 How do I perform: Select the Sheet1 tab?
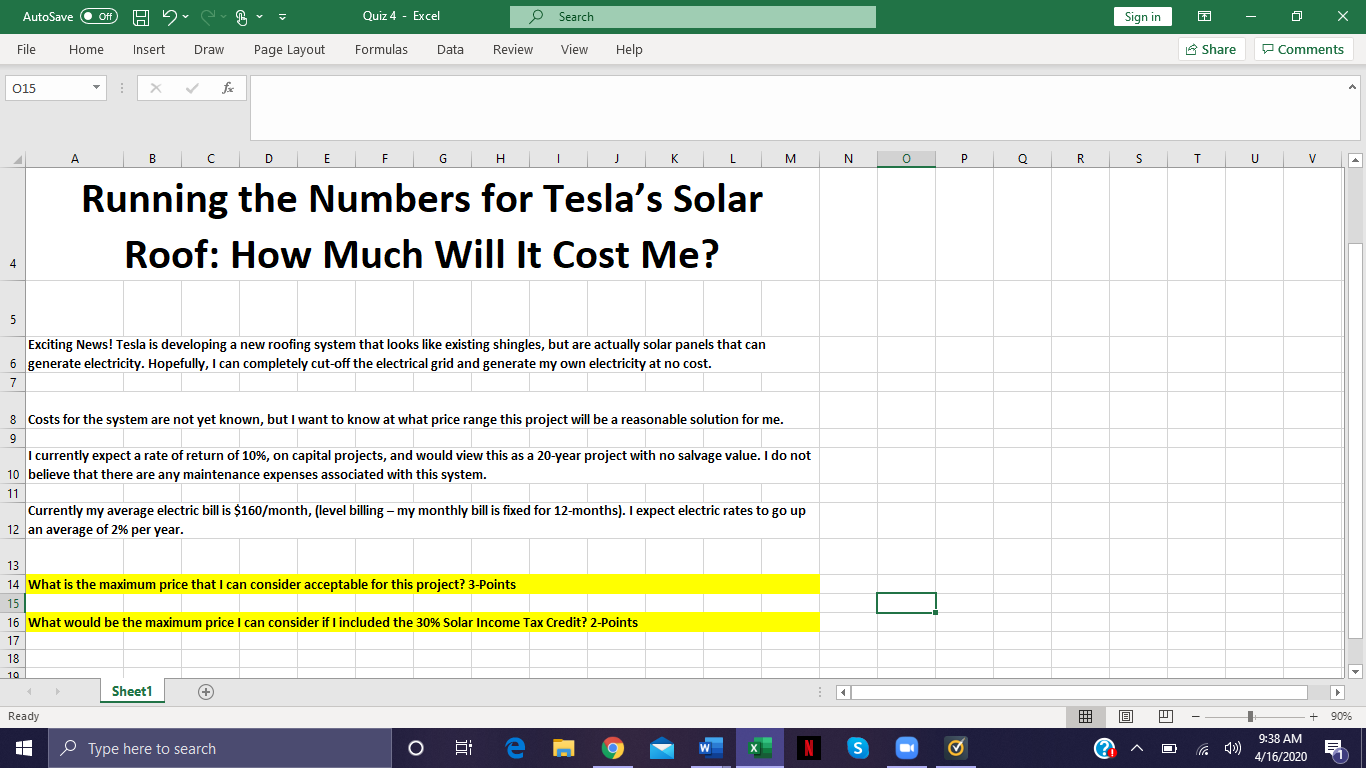click(x=132, y=691)
